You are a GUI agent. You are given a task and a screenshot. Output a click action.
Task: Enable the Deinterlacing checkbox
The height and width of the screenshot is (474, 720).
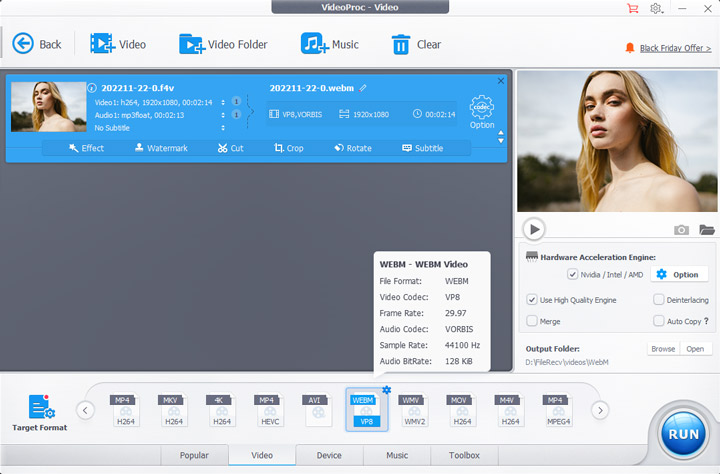pos(659,300)
